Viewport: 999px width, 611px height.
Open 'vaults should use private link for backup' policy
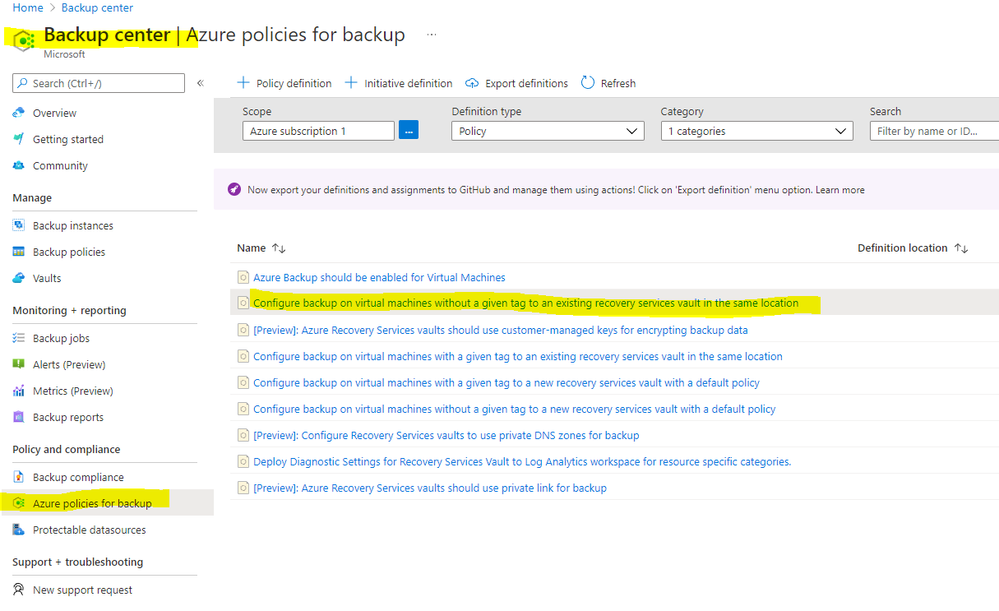430,488
